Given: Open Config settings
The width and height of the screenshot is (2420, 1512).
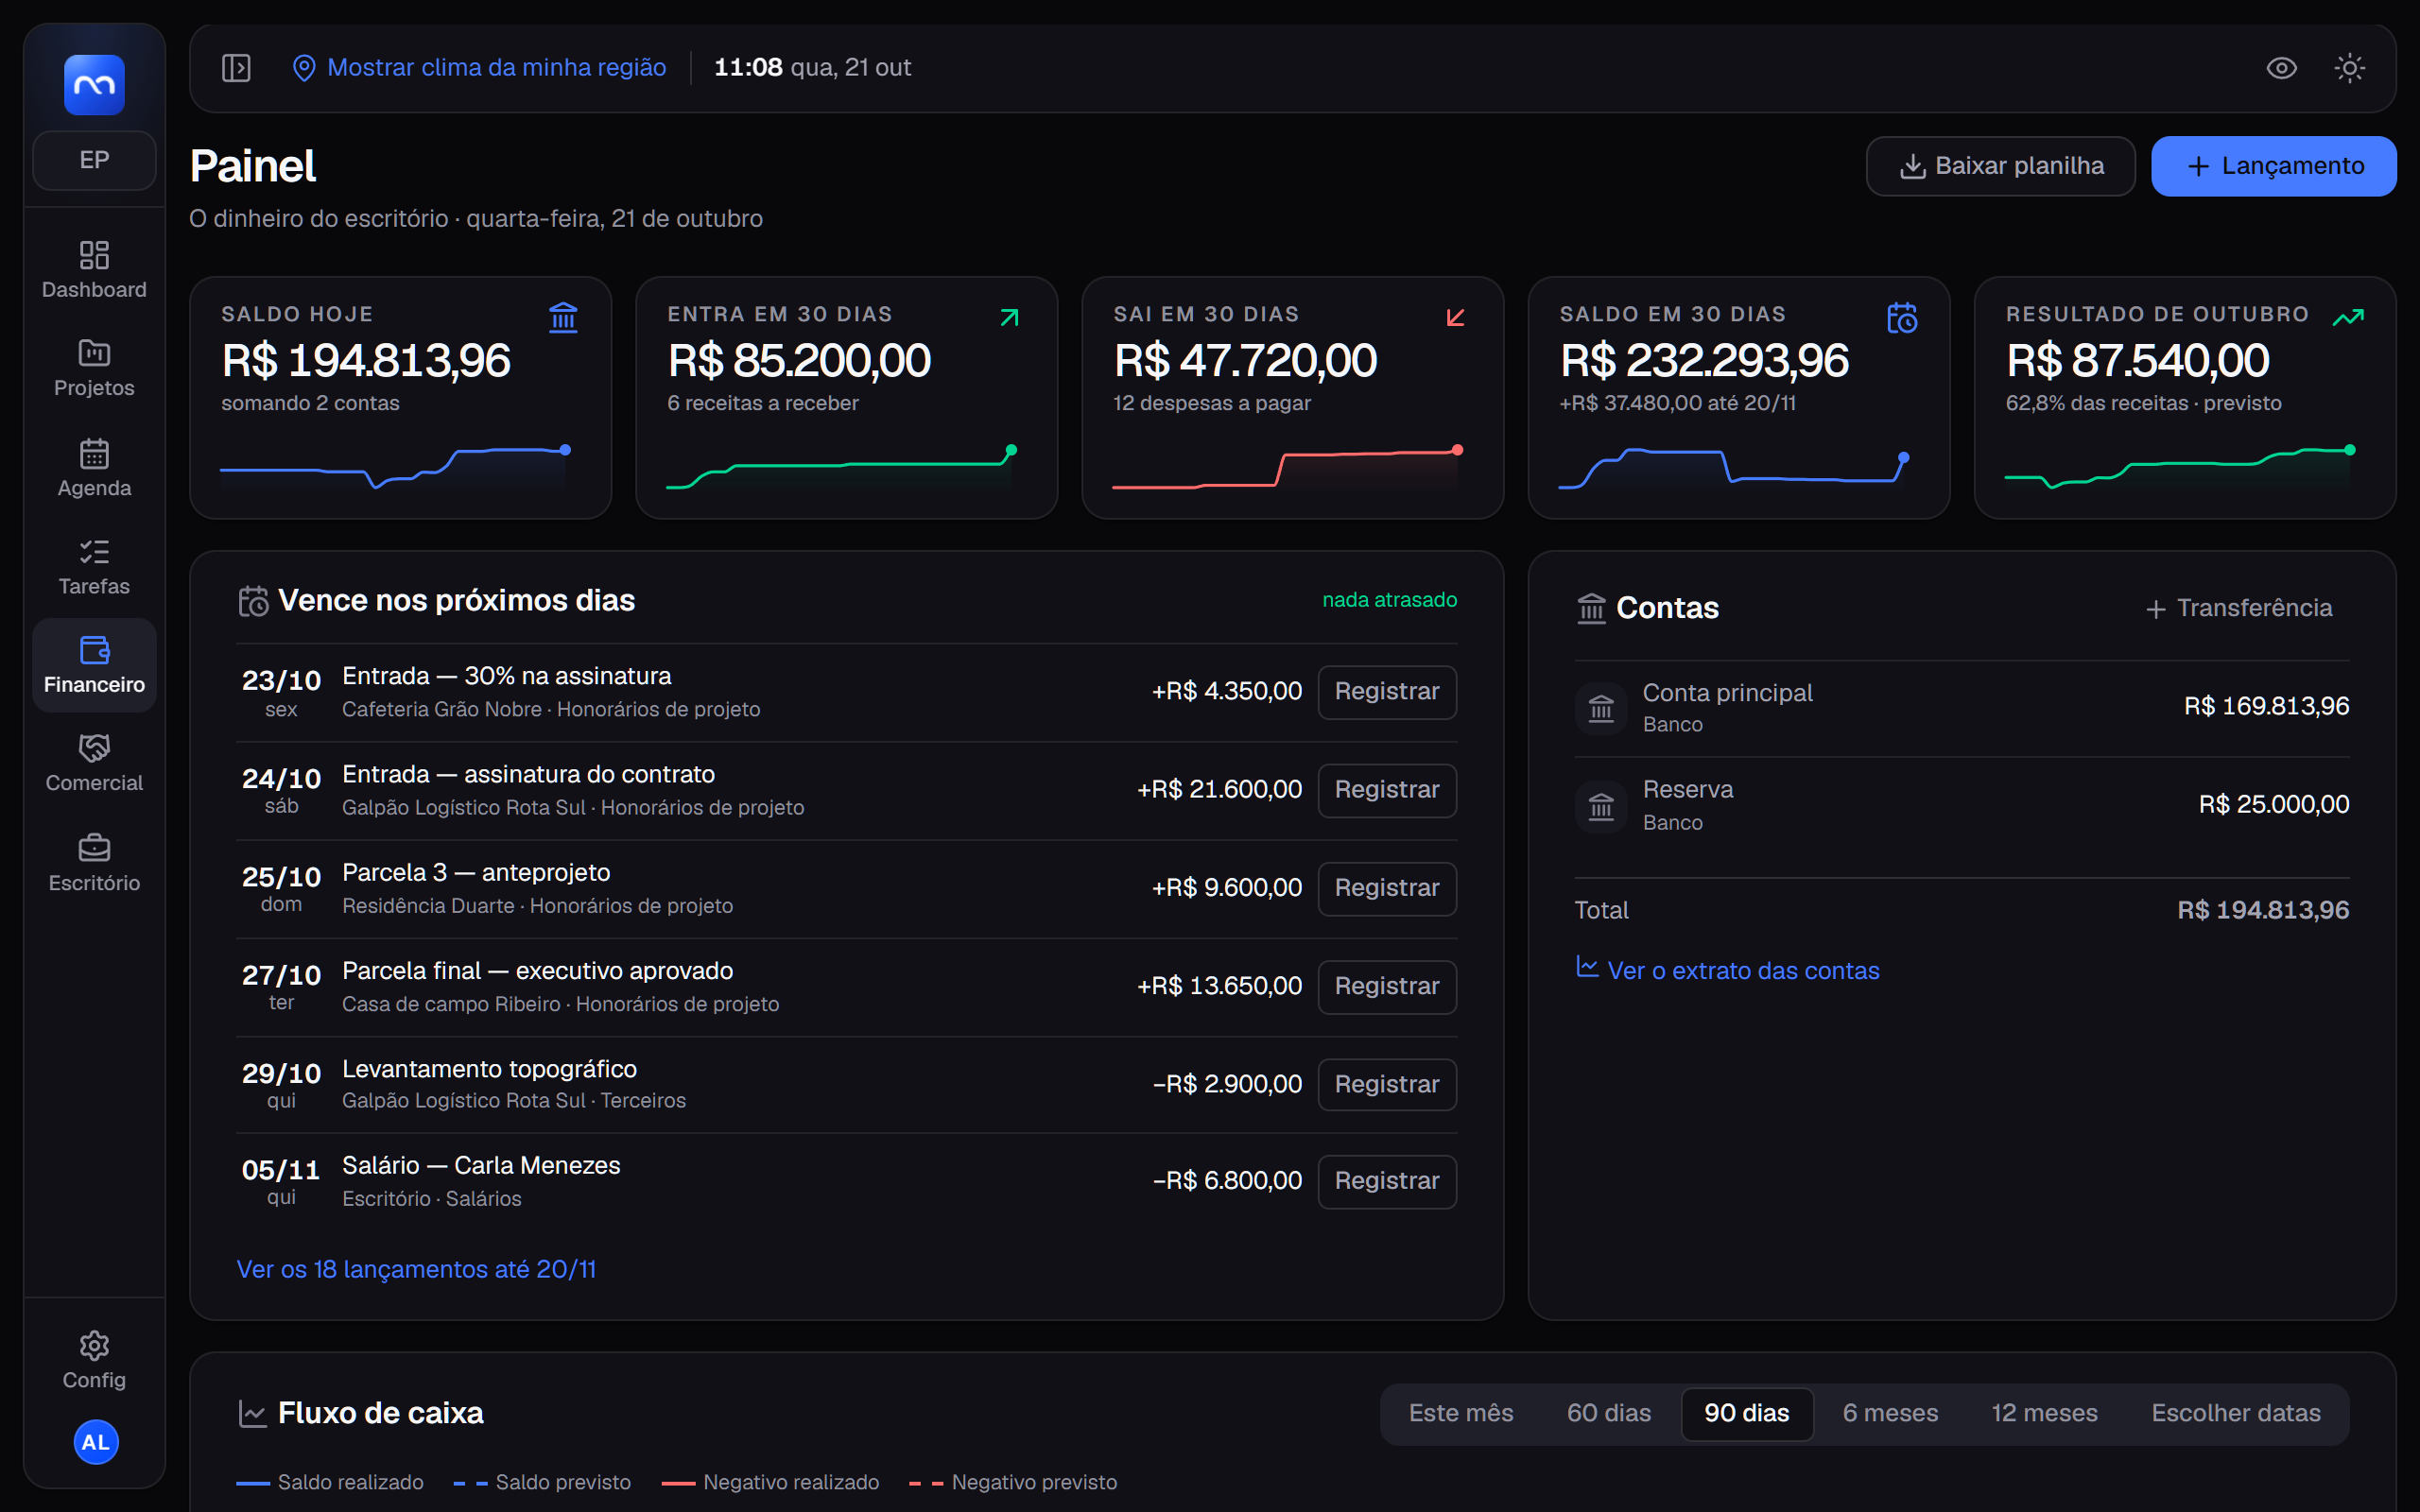Looking at the screenshot, I should [x=94, y=1360].
